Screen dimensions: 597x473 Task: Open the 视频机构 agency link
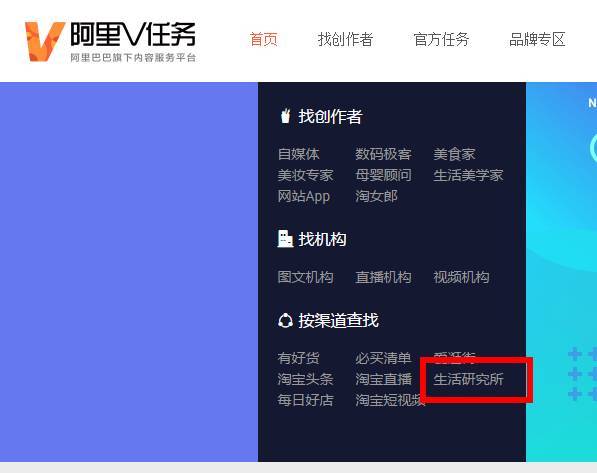(x=461, y=277)
